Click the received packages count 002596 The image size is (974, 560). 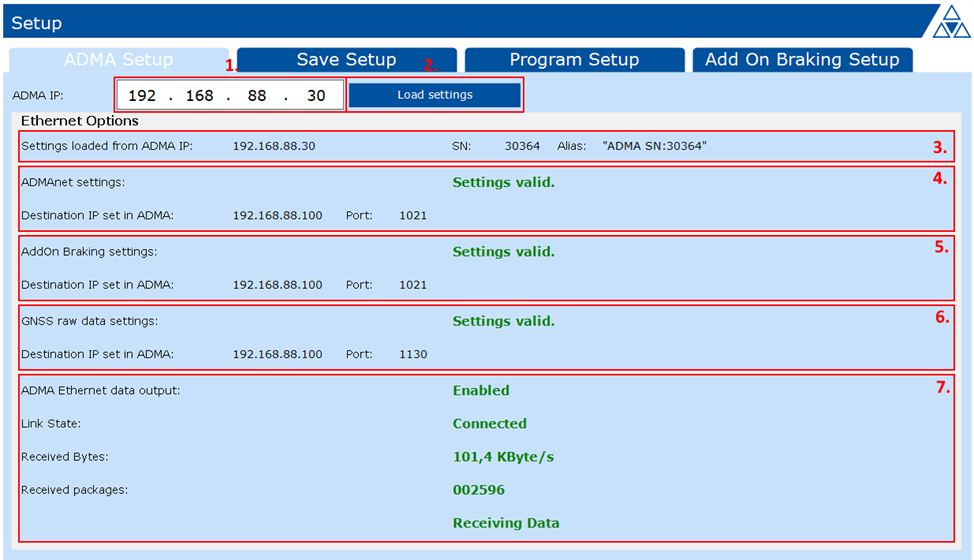coord(479,490)
